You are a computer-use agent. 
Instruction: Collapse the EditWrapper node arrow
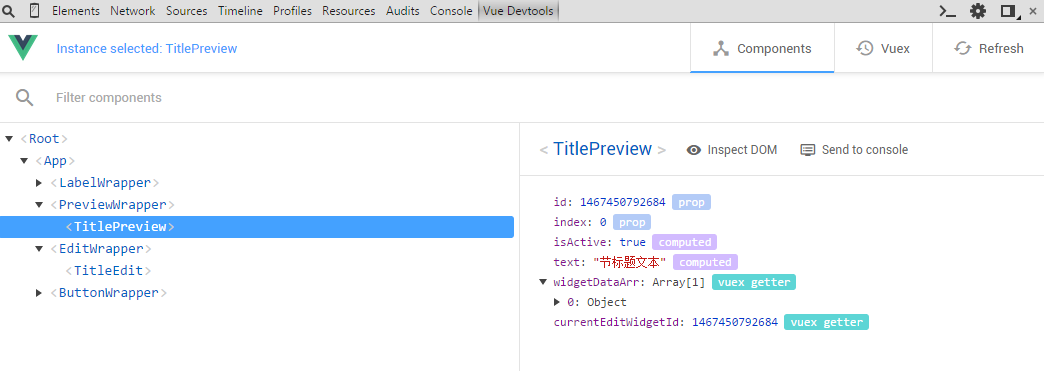pos(39,248)
